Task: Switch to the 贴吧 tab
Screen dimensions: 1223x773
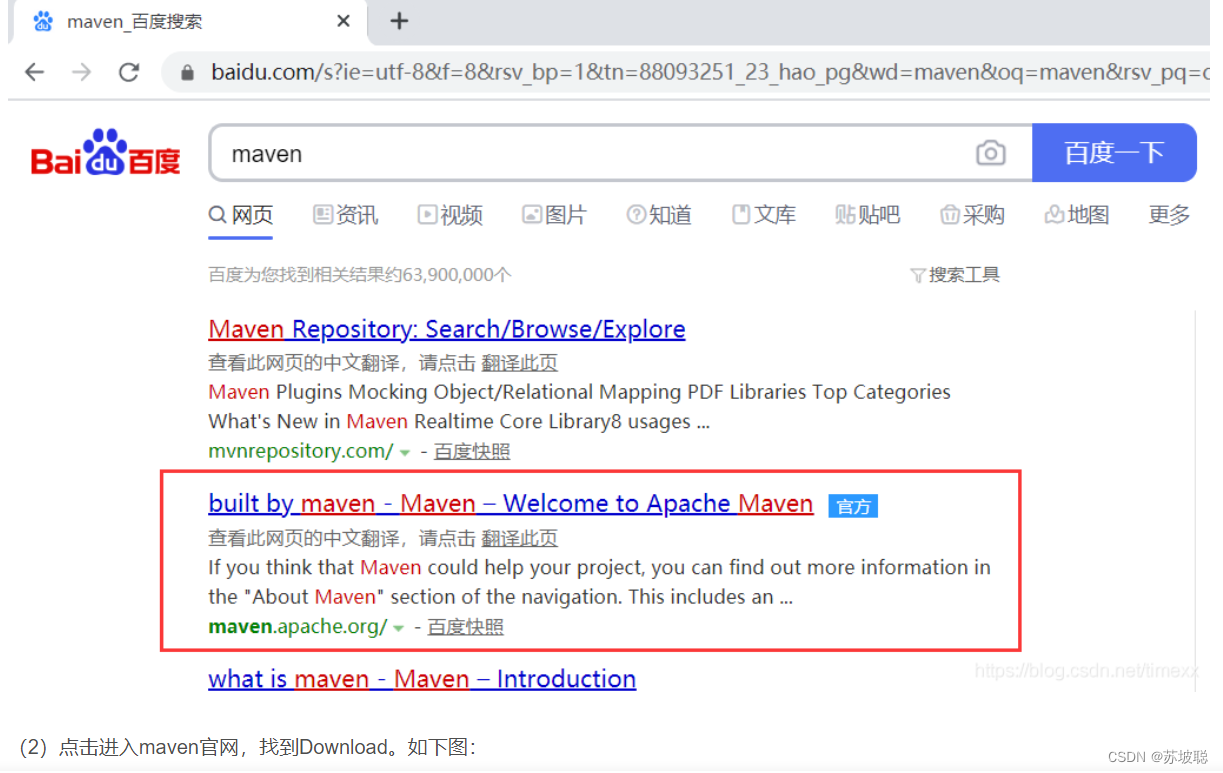Action: [x=868, y=215]
